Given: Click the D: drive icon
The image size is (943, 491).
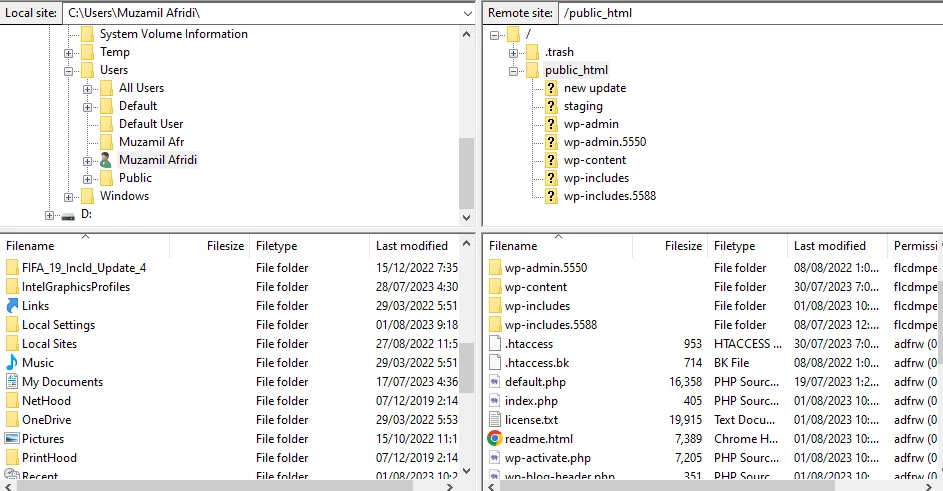Looking at the screenshot, I should (68, 215).
